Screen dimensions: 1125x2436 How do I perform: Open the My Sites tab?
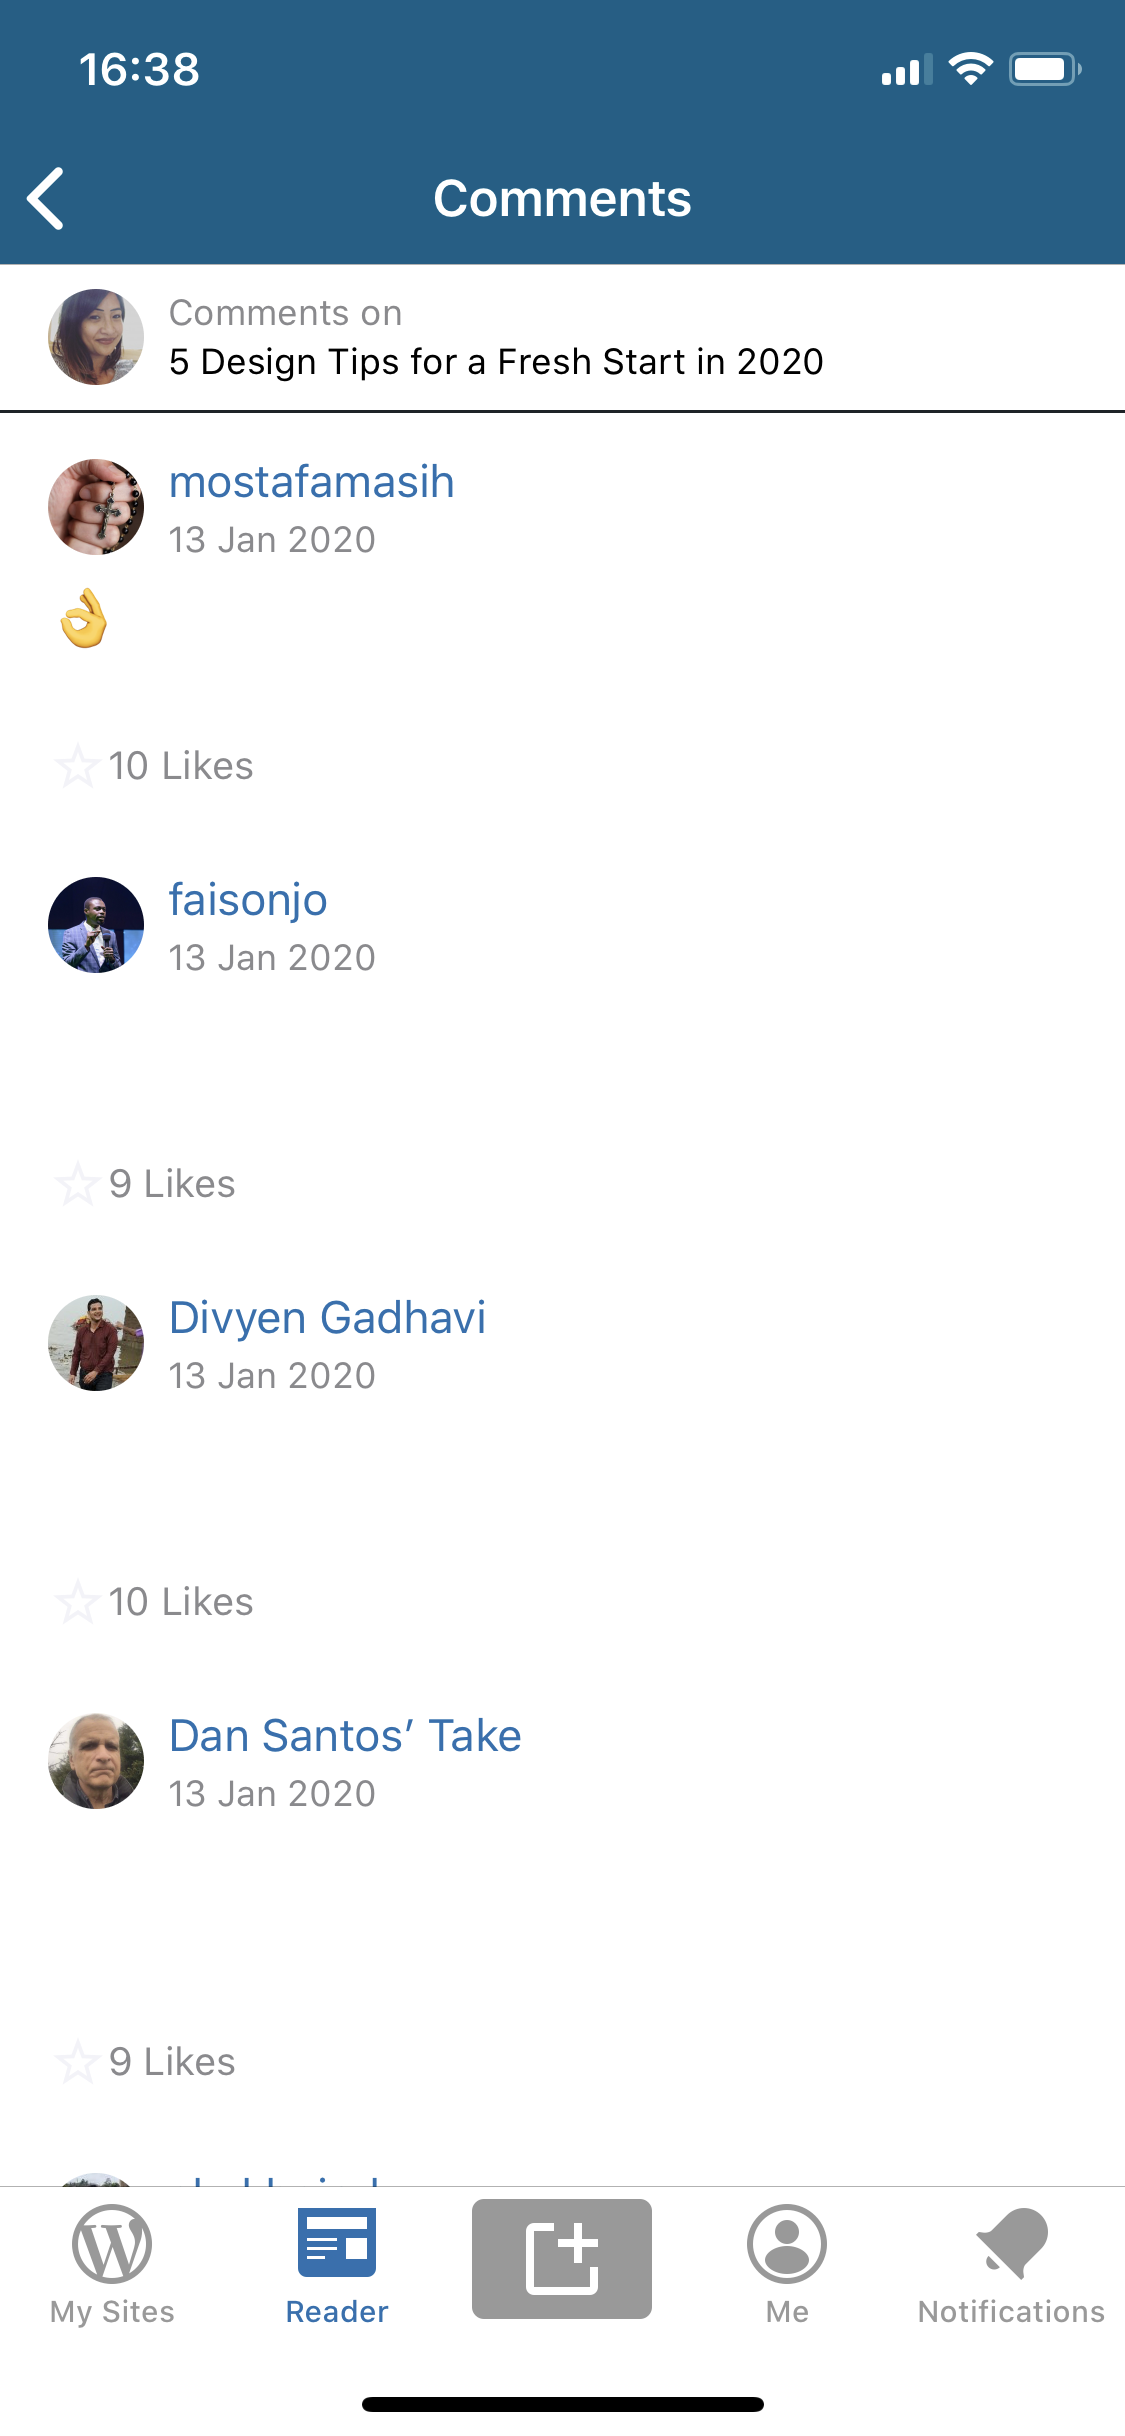pyautogui.click(x=112, y=2266)
